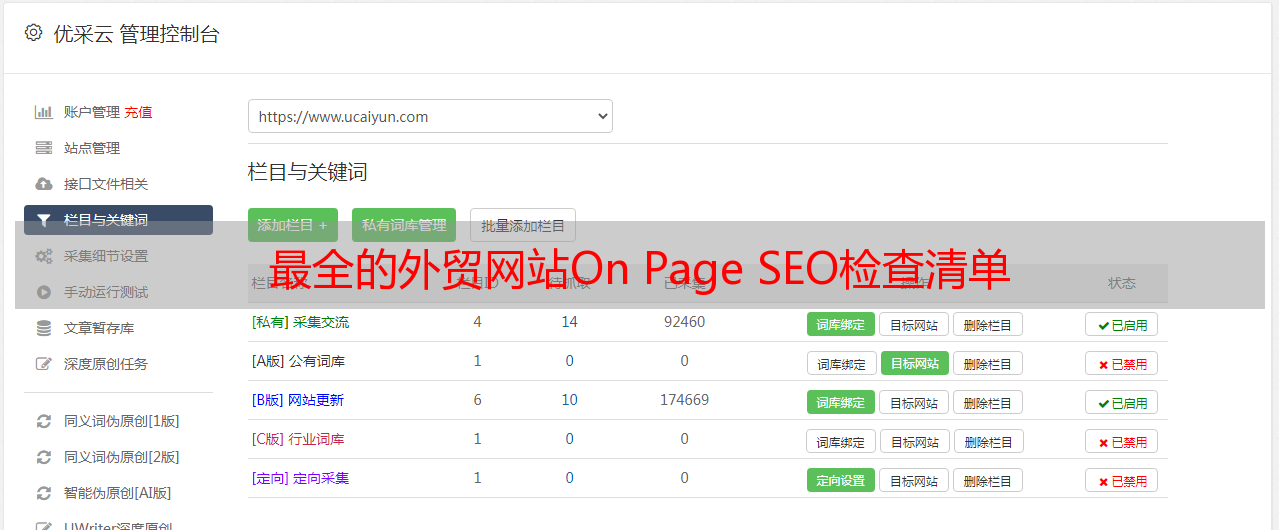1279x530 pixels.
Task: Click 删除栏目 in 行业词库 row
Action: click(x=988, y=441)
